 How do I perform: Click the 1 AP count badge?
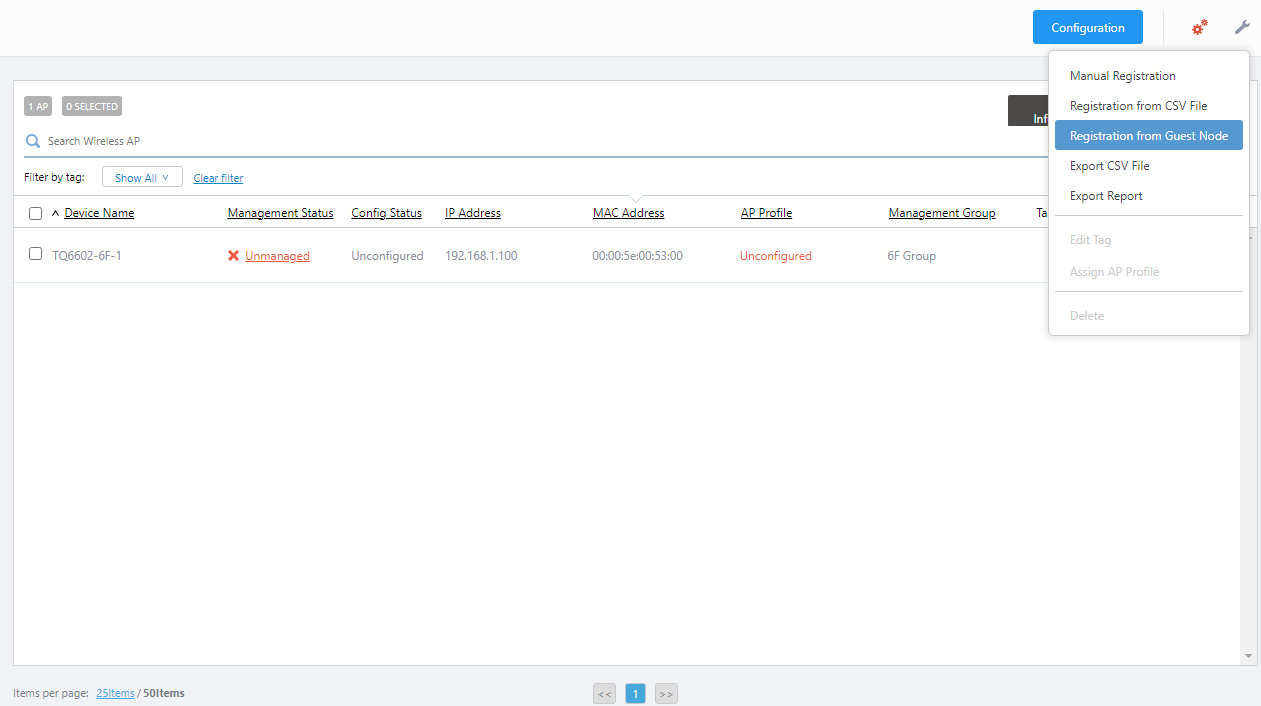(x=38, y=106)
